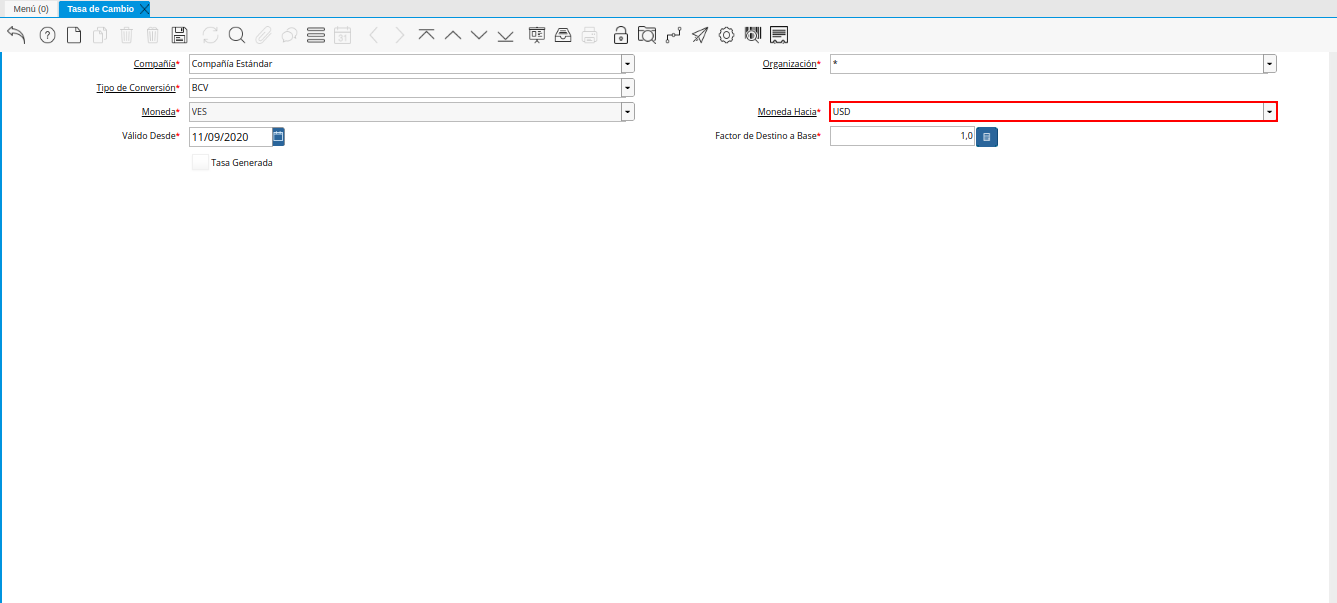The width and height of the screenshot is (1337, 603).
Task: Expand the Compañía dropdown arrow
Action: tap(628, 64)
